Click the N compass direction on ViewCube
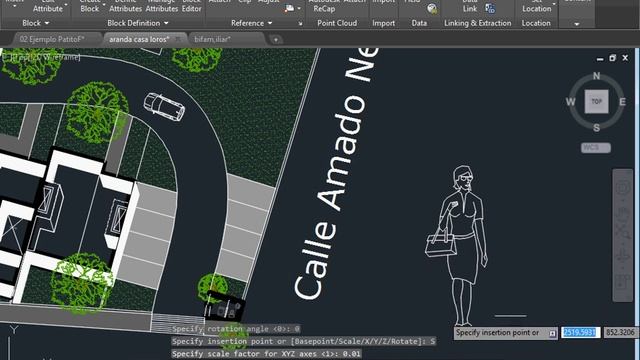 point(596,76)
